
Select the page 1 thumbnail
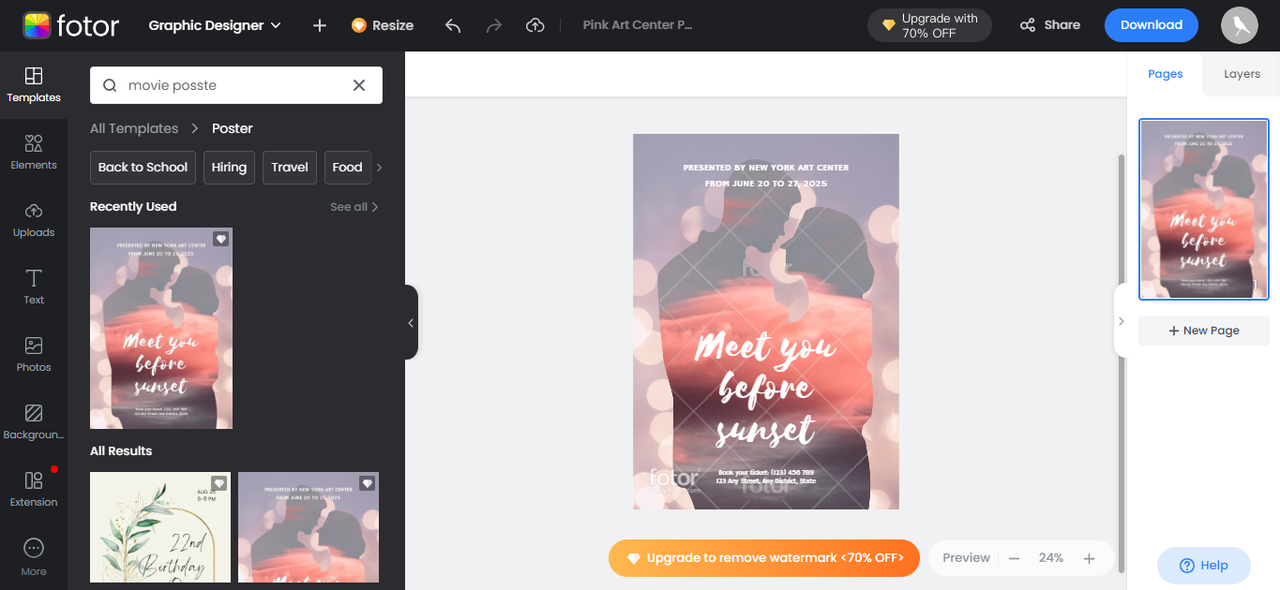[1204, 210]
